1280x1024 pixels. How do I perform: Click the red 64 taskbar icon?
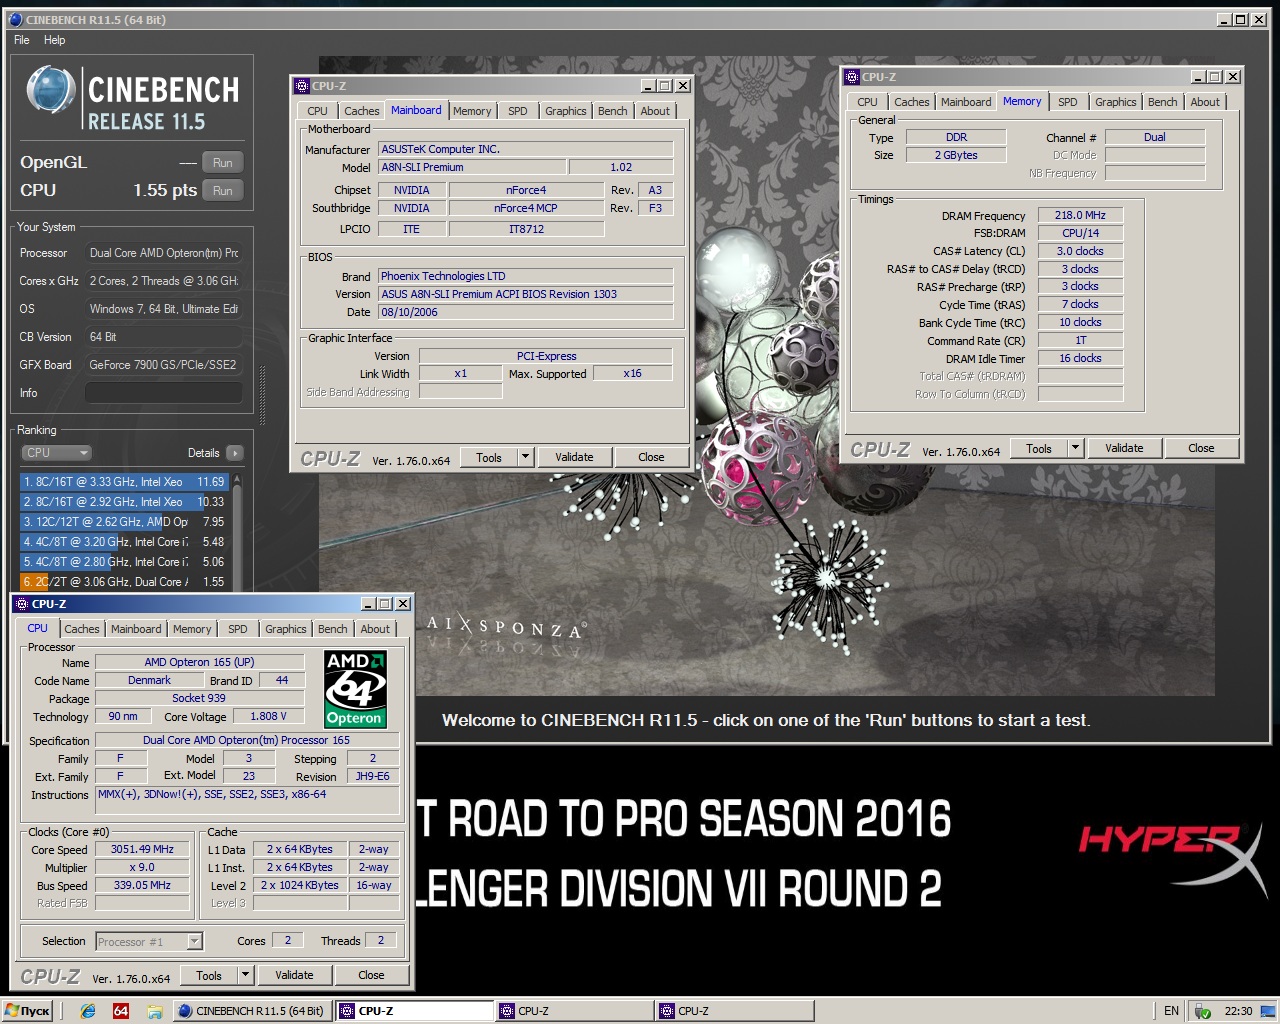121,1011
